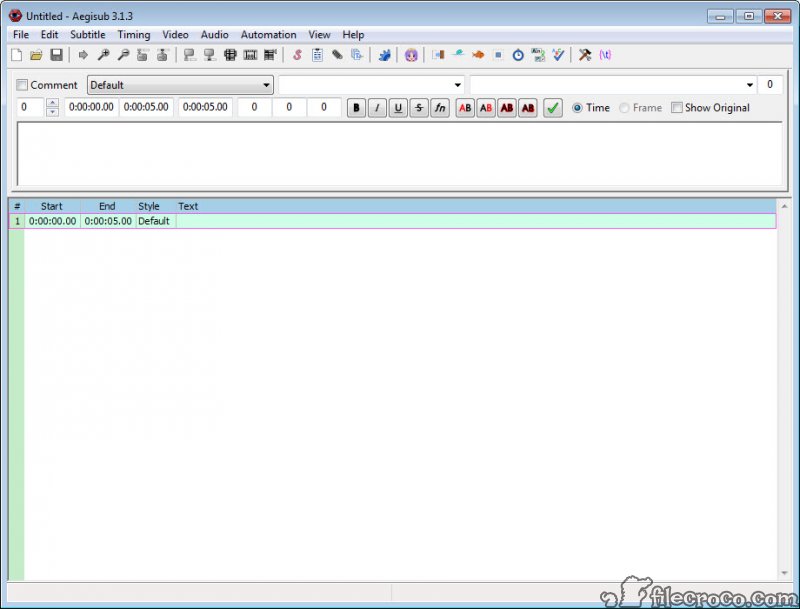Commit the line with green checkmark
The image size is (800, 609).
click(553, 108)
